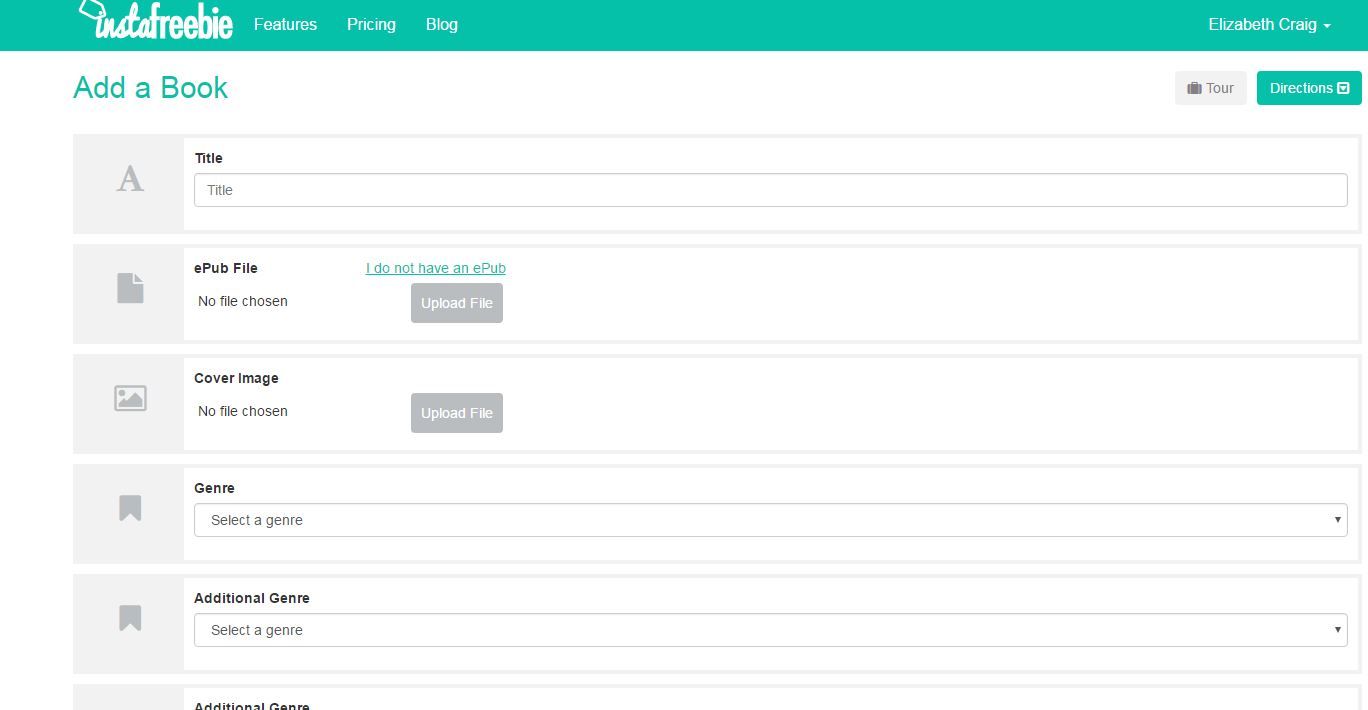This screenshot has width=1368, height=710.
Task: Expand the Directions panel
Action: tap(1309, 88)
